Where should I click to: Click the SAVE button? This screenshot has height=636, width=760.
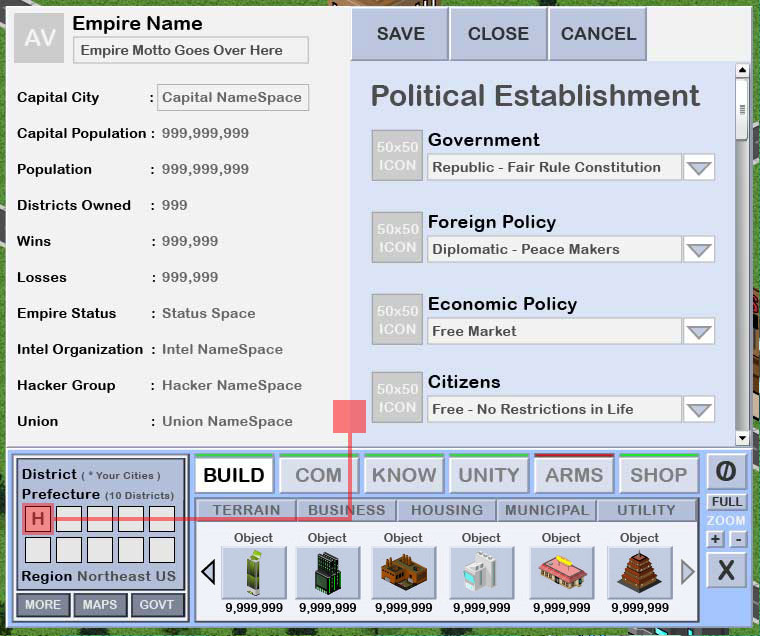[x=400, y=34]
